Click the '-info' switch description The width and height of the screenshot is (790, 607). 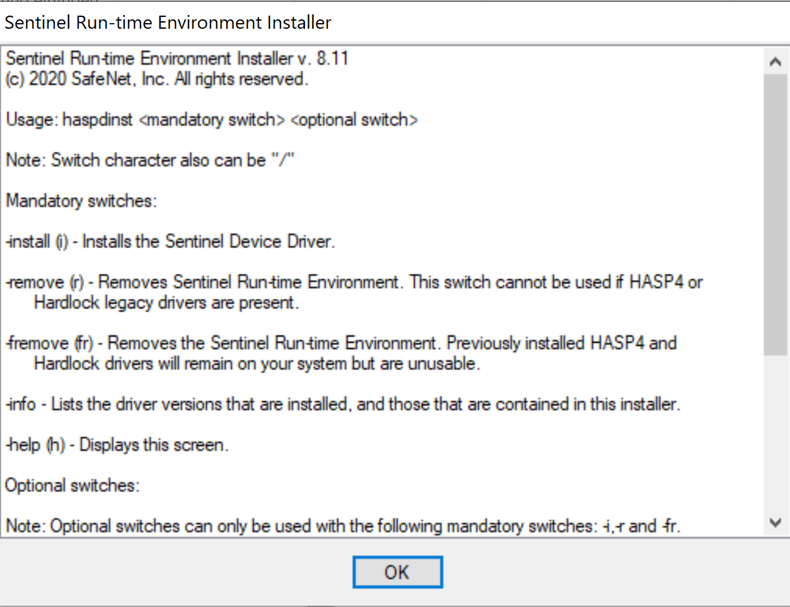click(345, 404)
